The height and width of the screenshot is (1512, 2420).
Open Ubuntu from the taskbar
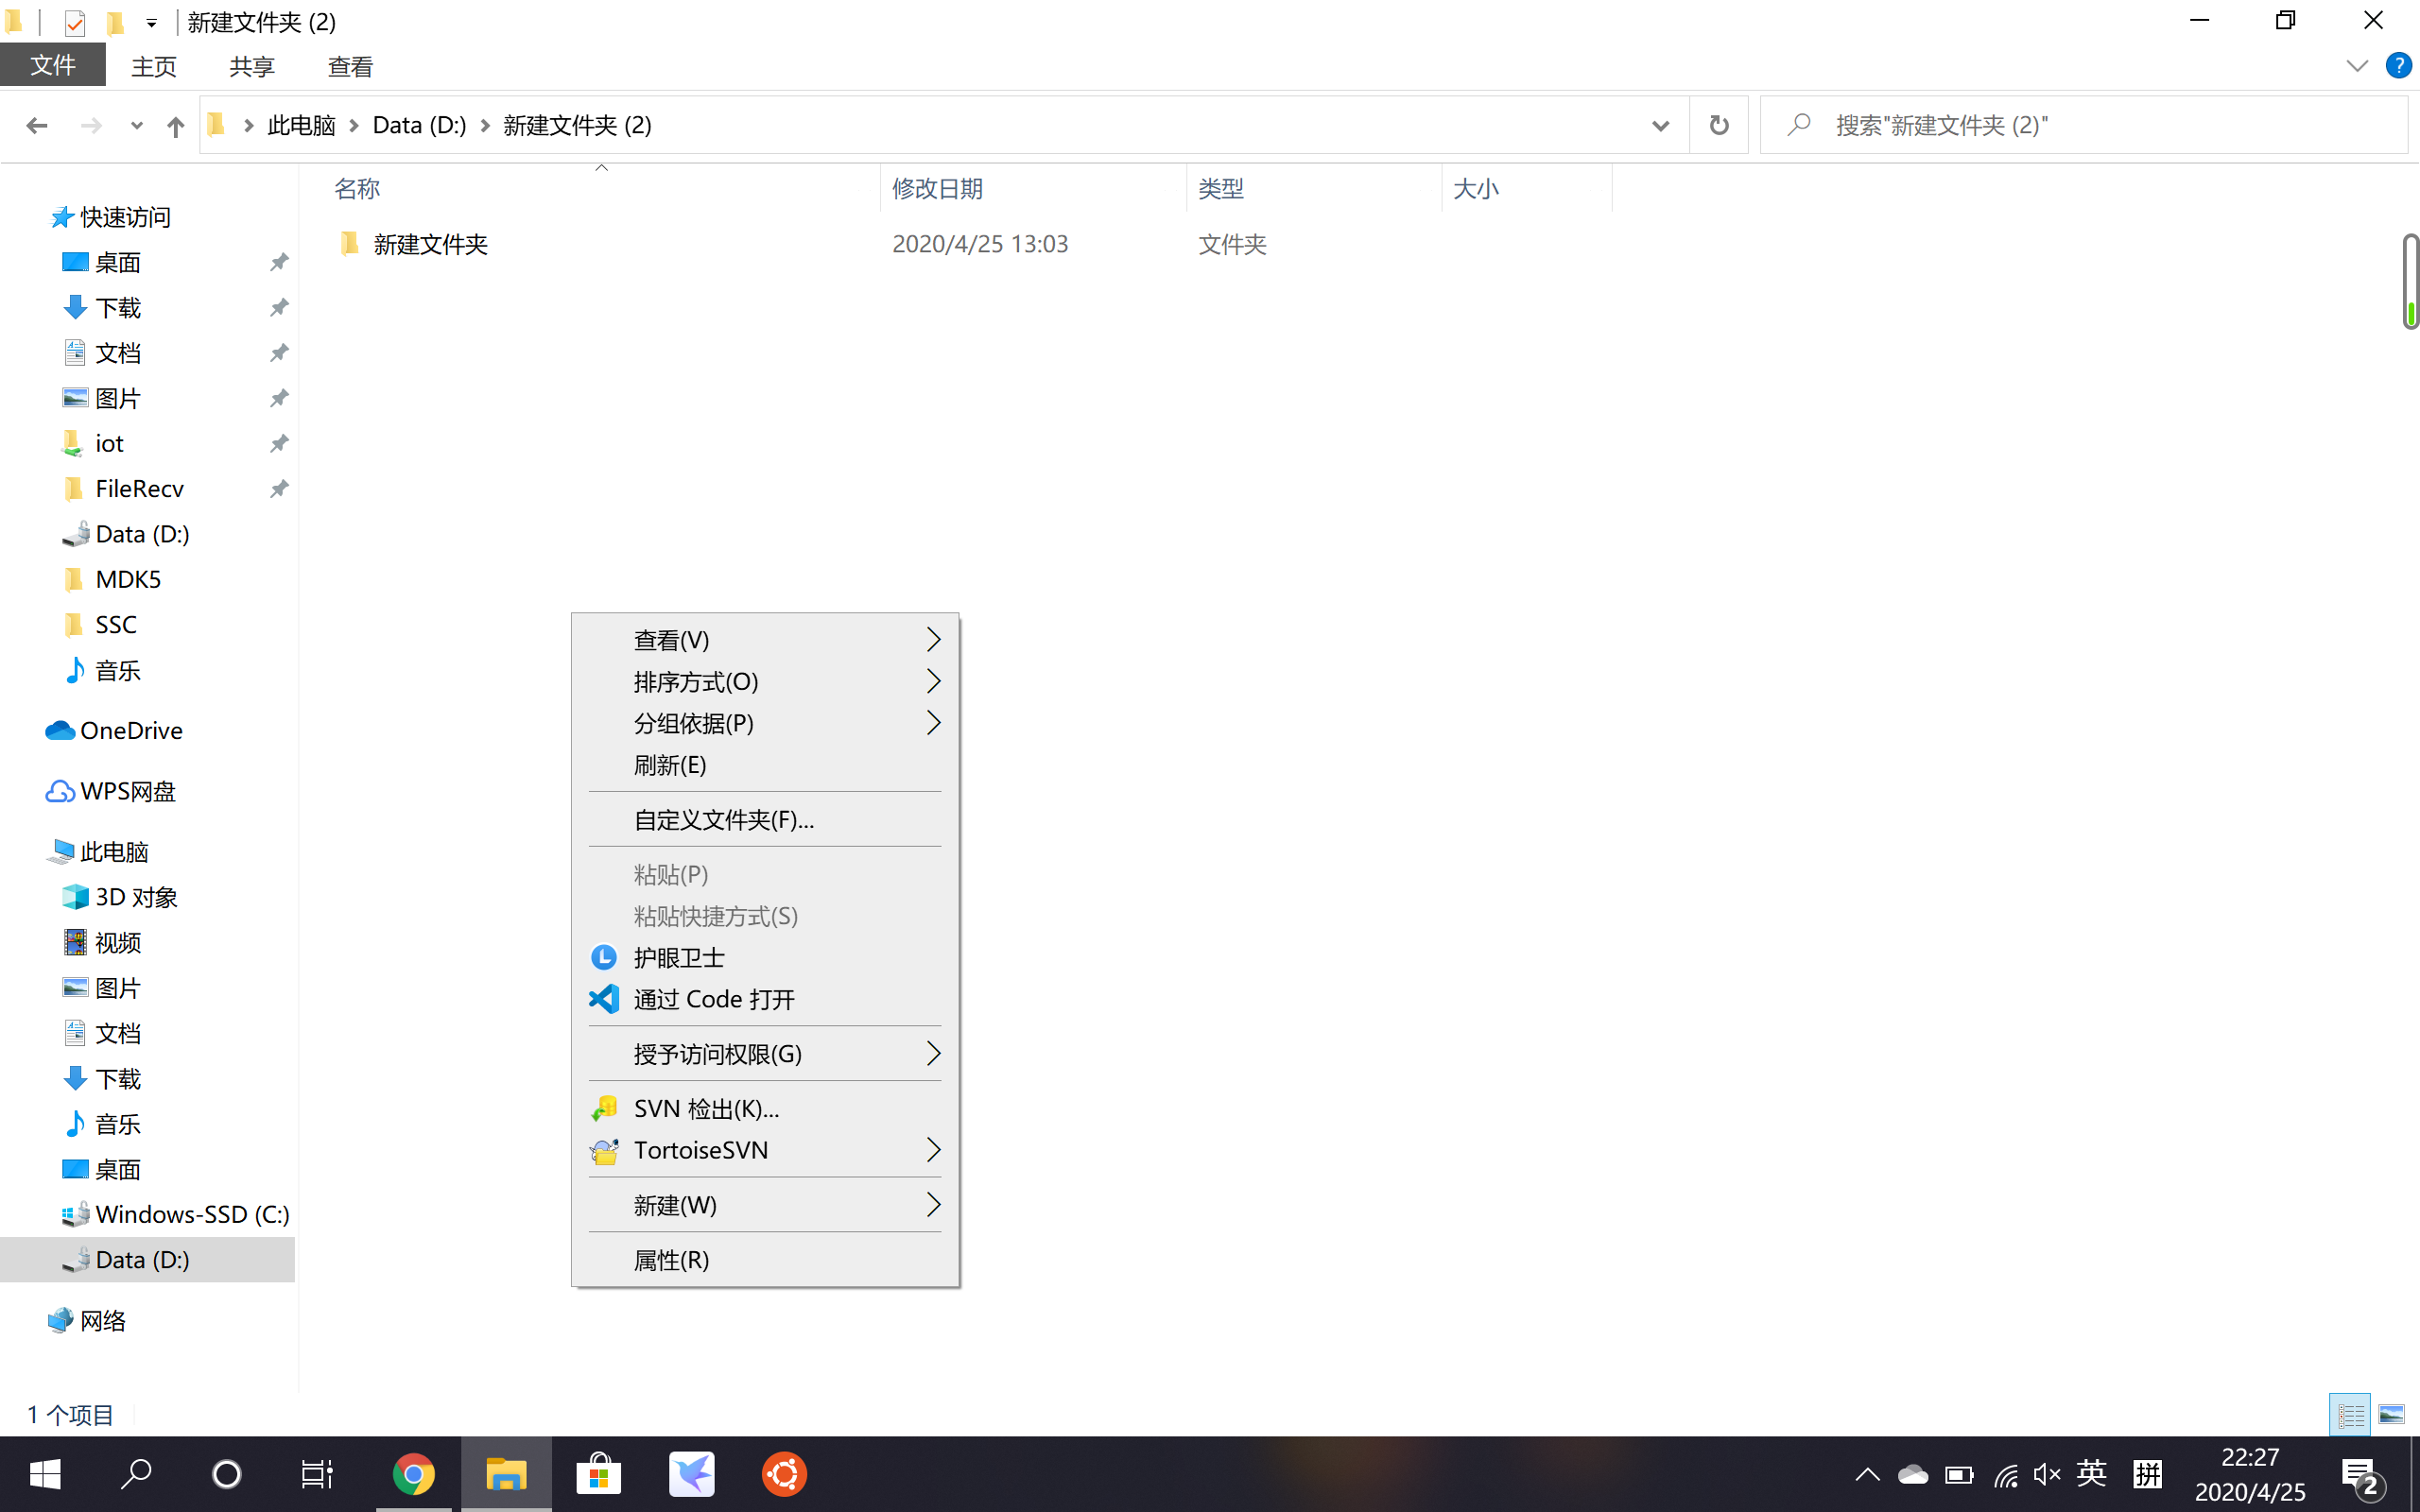click(784, 1473)
